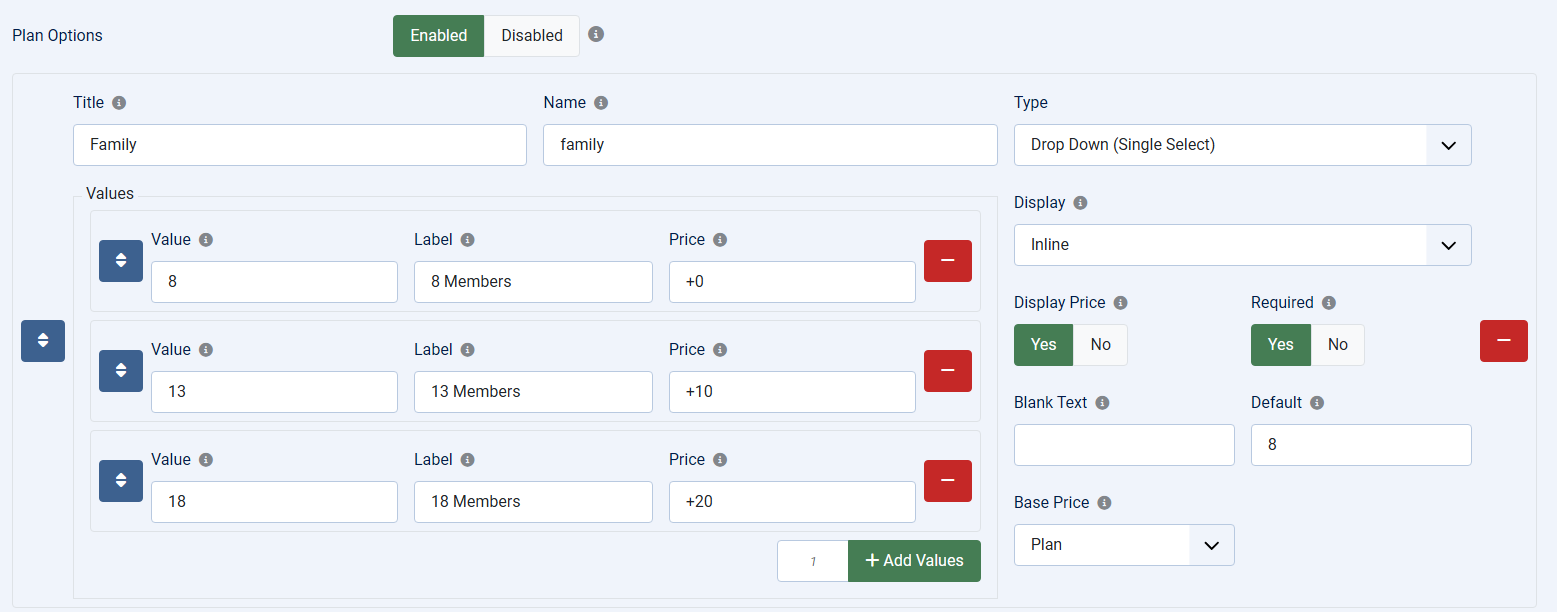Open the Base Price dropdown
This screenshot has width=1557, height=612.
(x=1124, y=545)
